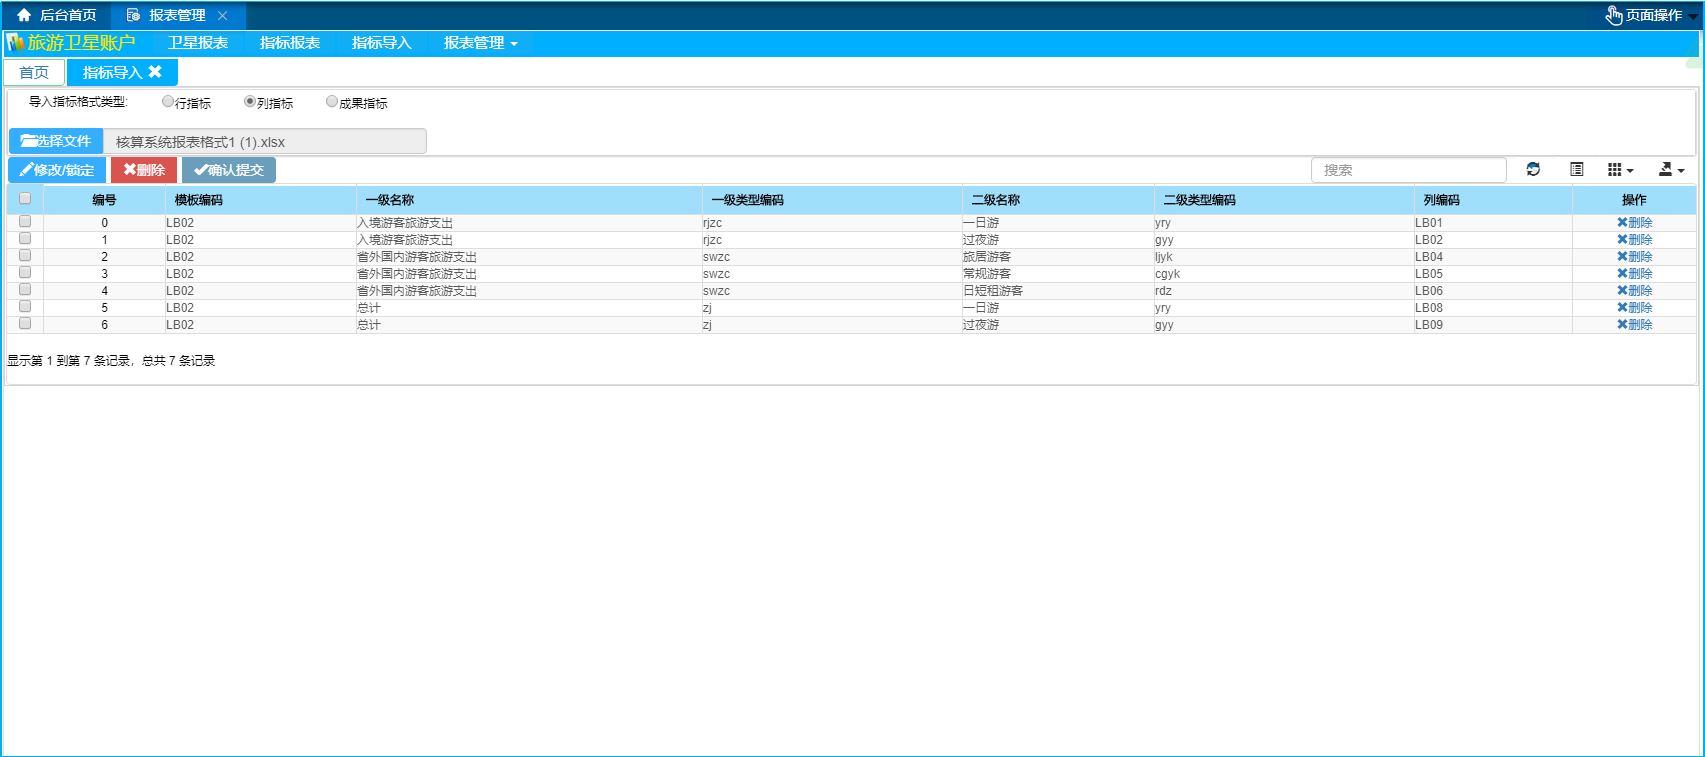This screenshot has height=757, width=1705.
Task: Click the home icon in 后台首页 tab
Action: click(x=24, y=15)
